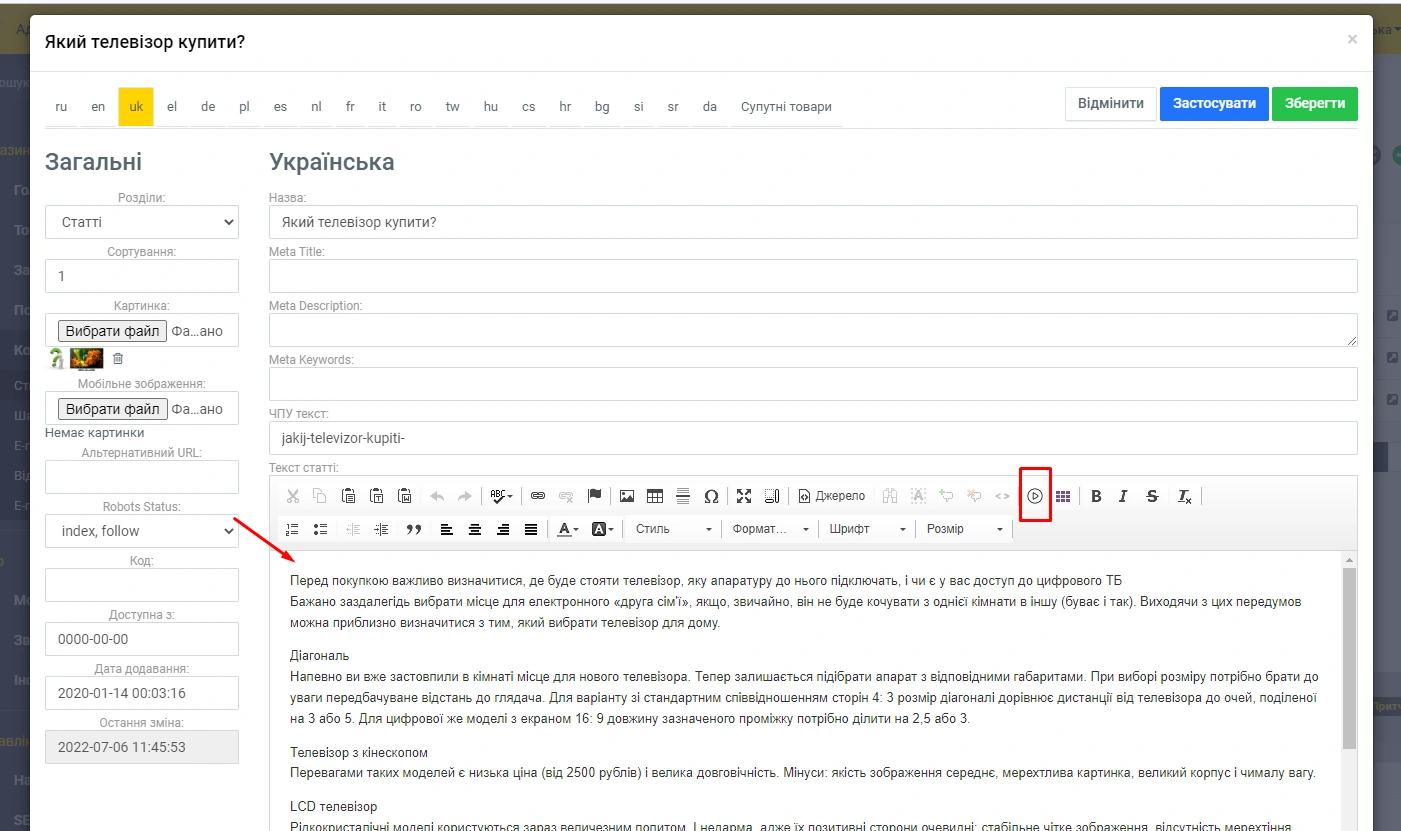The height and width of the screenshot is (831, 1401).
Task: Switch to the en language tab
Action: [x=98, y=107]
